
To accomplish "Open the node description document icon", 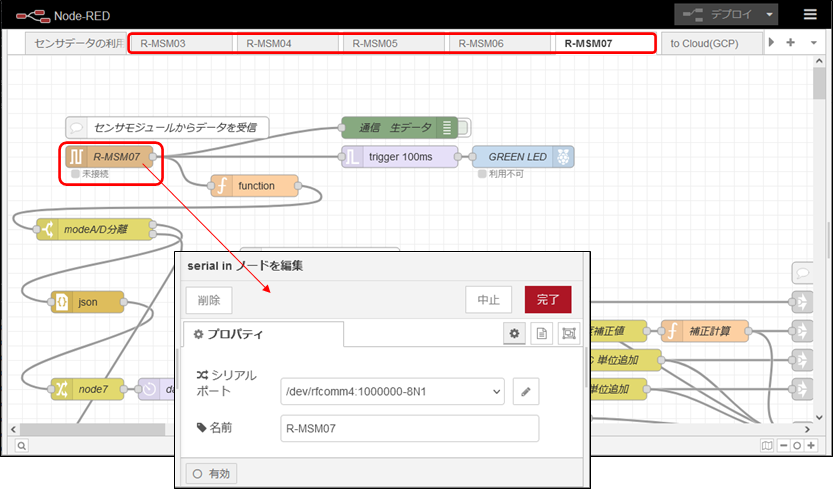I will click(x=541, y=334).
